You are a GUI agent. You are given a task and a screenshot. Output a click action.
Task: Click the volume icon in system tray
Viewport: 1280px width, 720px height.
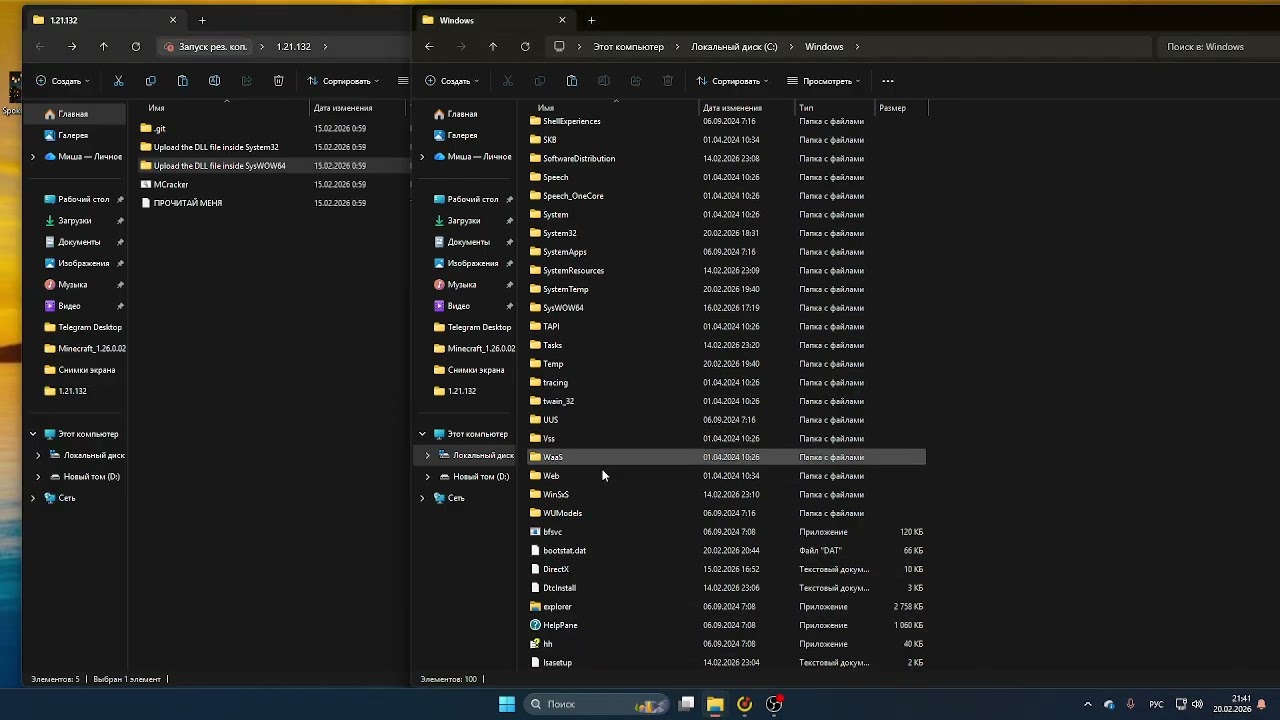(1197, 704)
